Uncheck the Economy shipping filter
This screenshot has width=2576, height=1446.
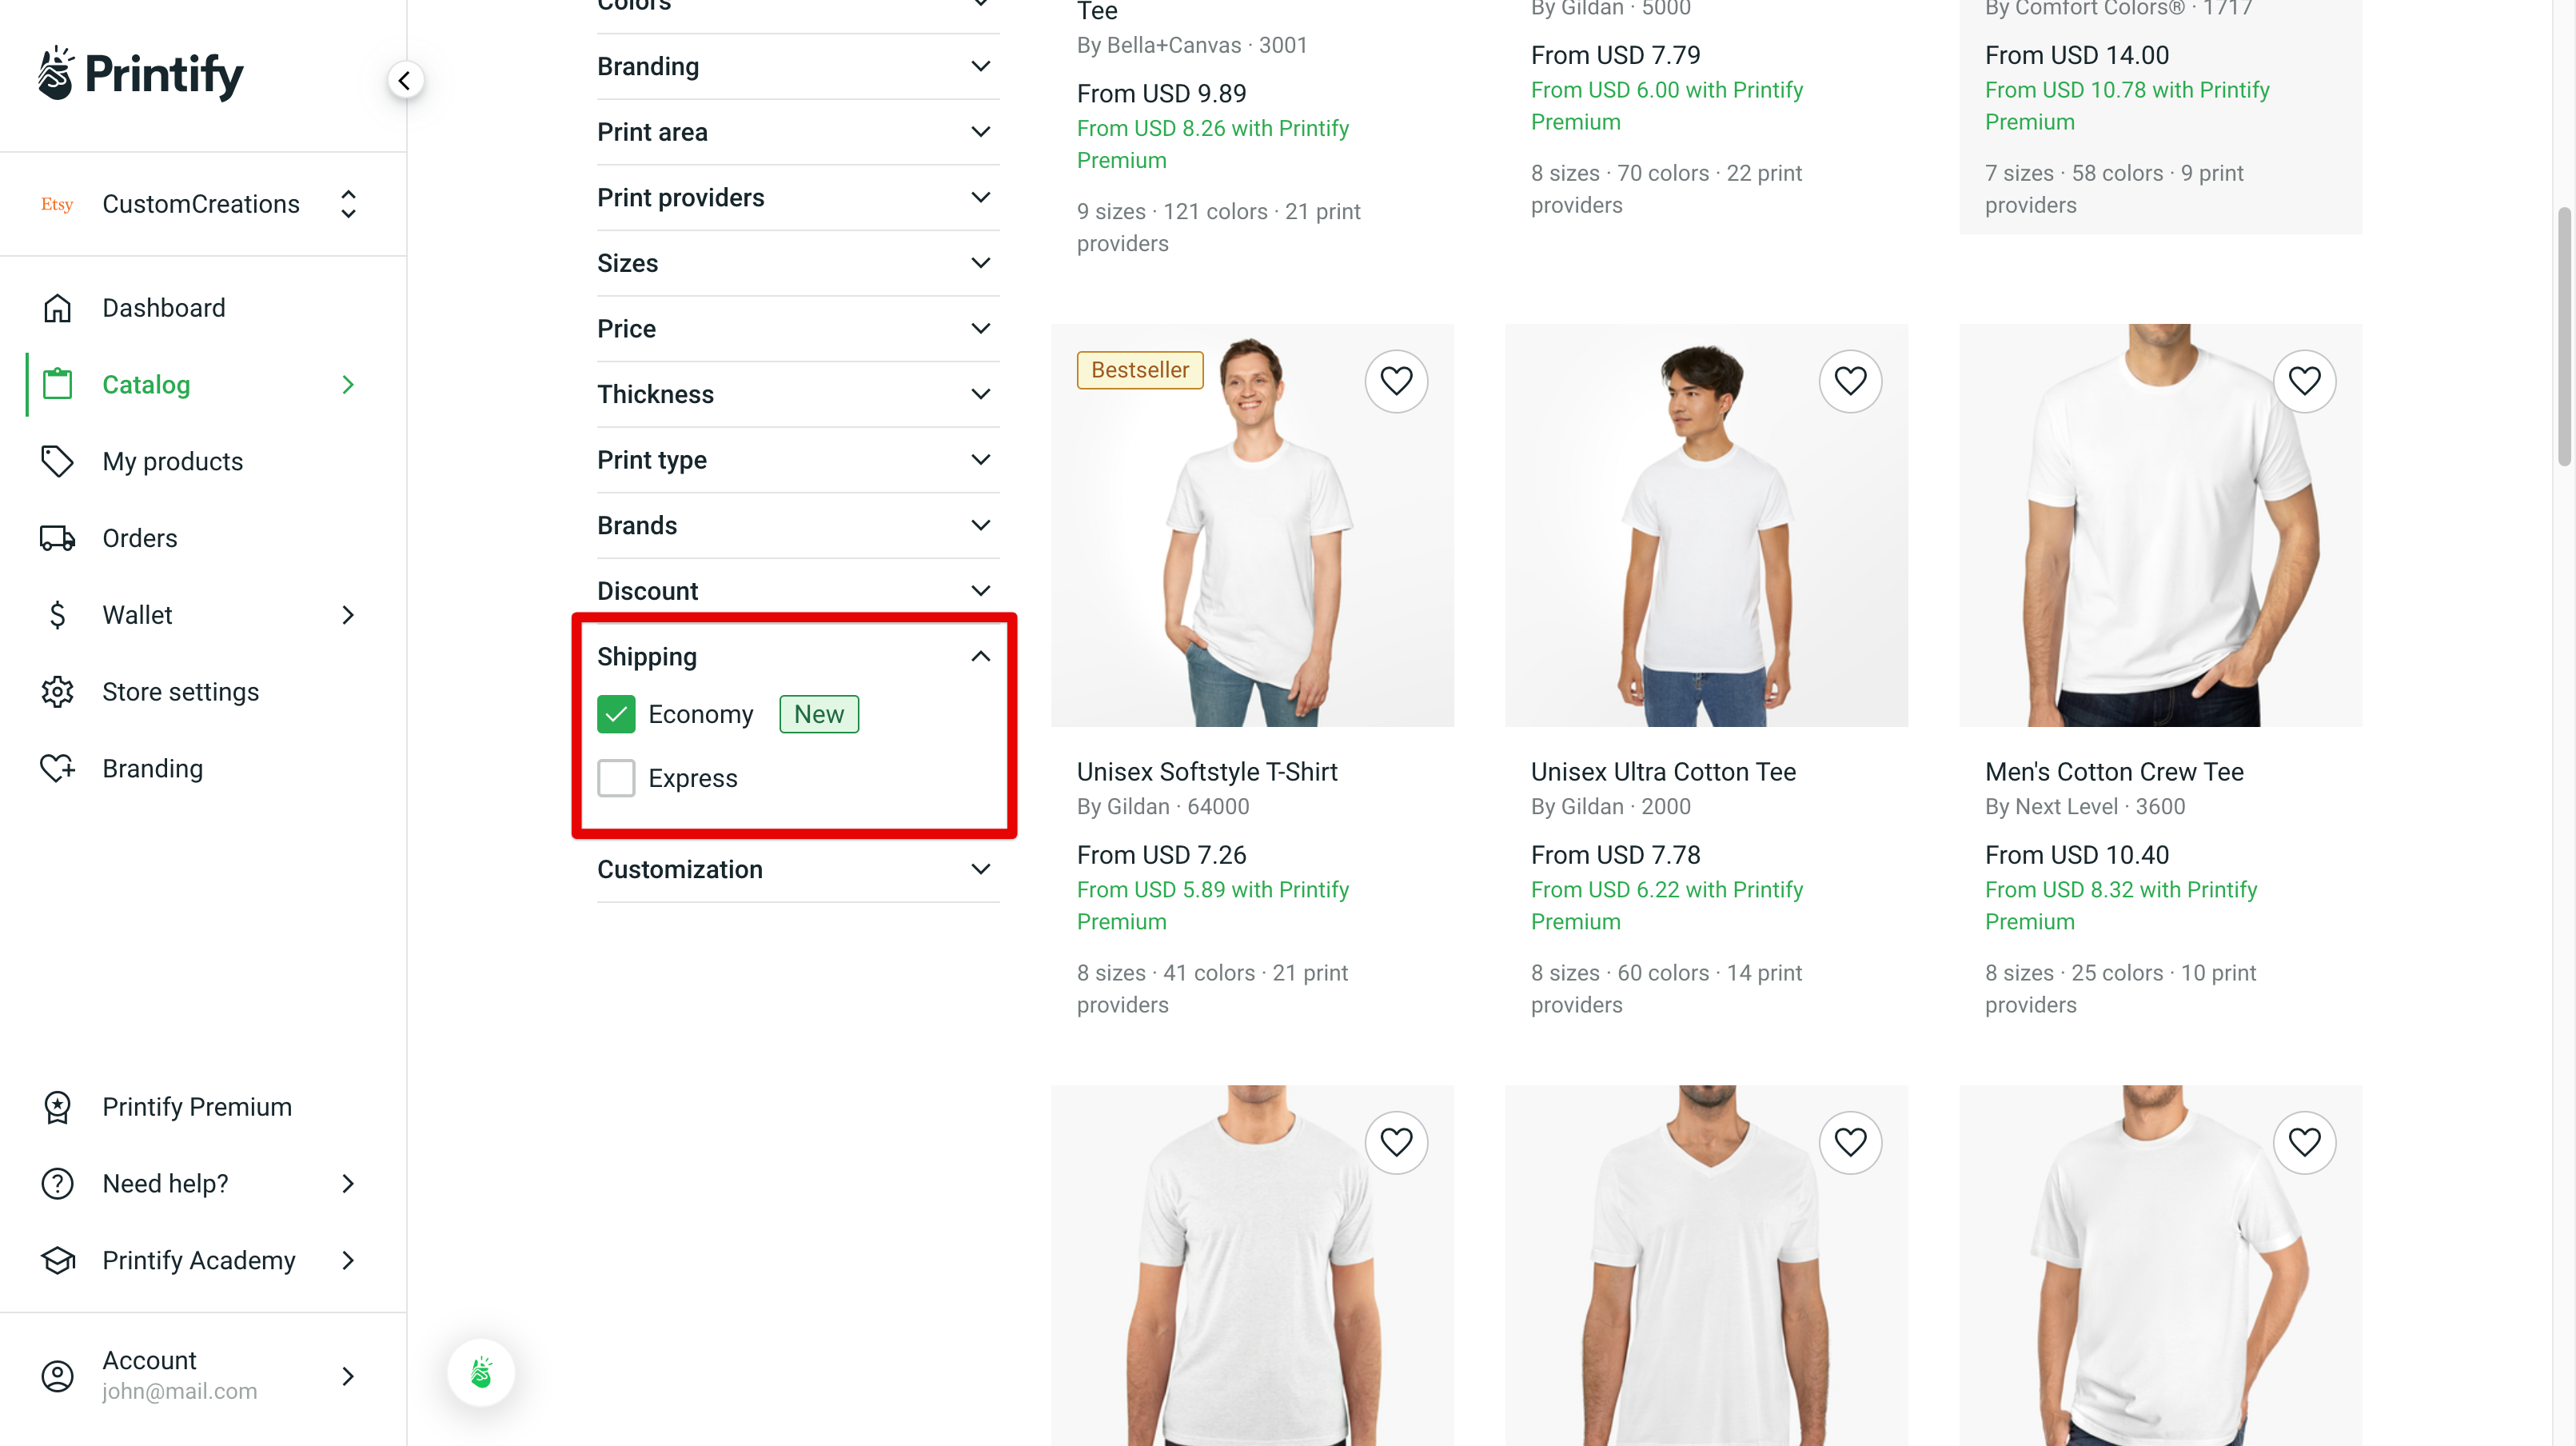click(616, 714)
